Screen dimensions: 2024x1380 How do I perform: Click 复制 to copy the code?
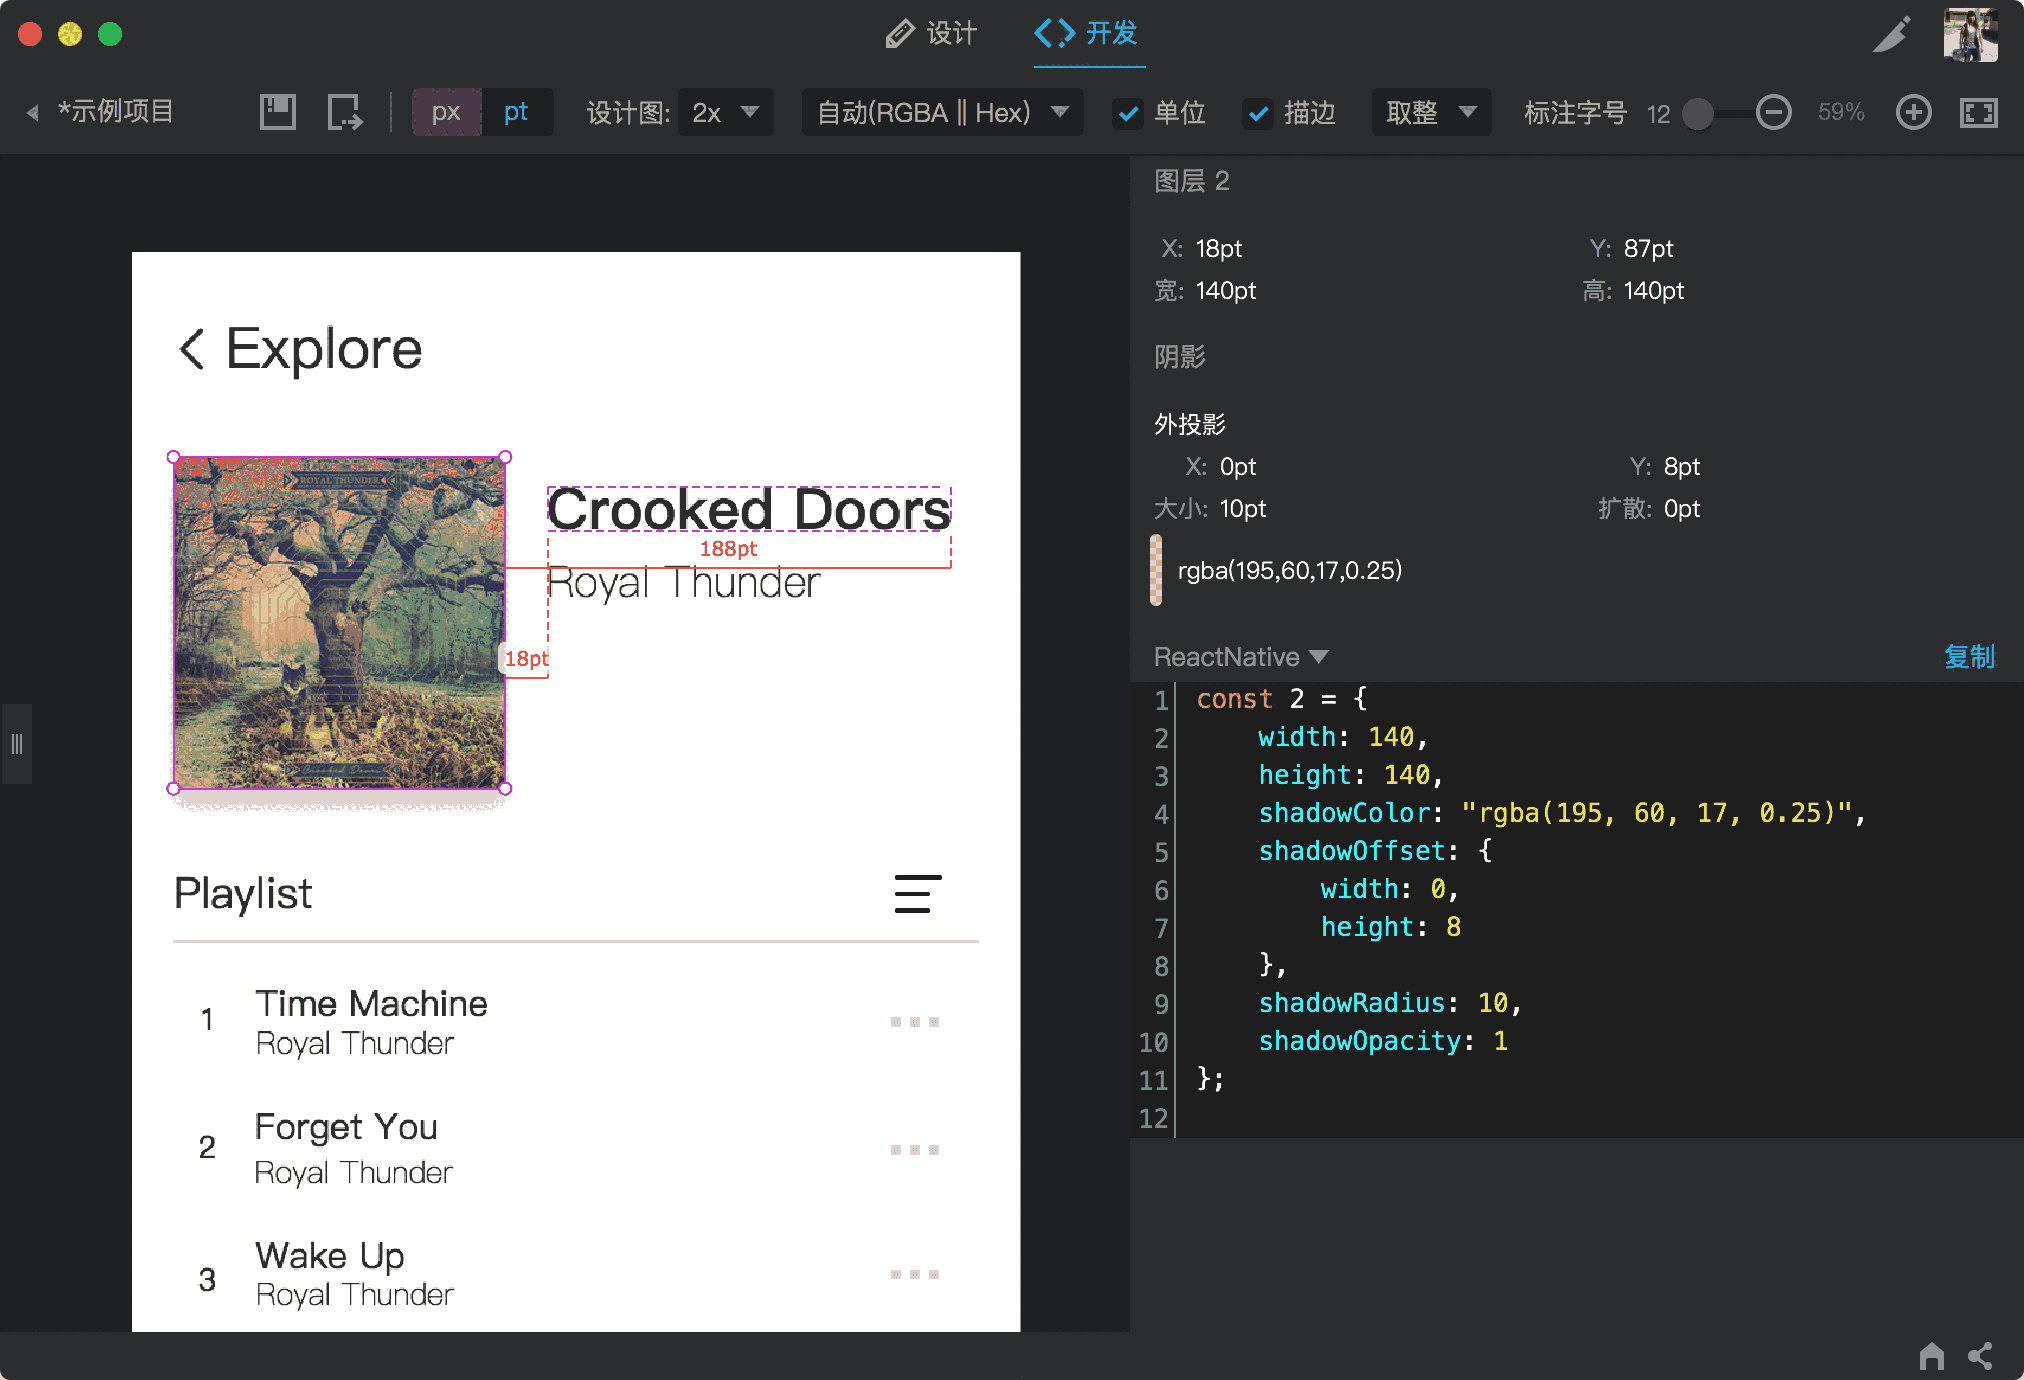click(x=1968, y=657)
